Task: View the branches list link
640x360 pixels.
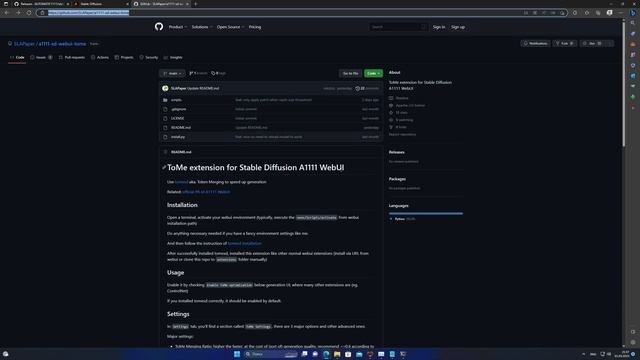Action: pos(198,73)
